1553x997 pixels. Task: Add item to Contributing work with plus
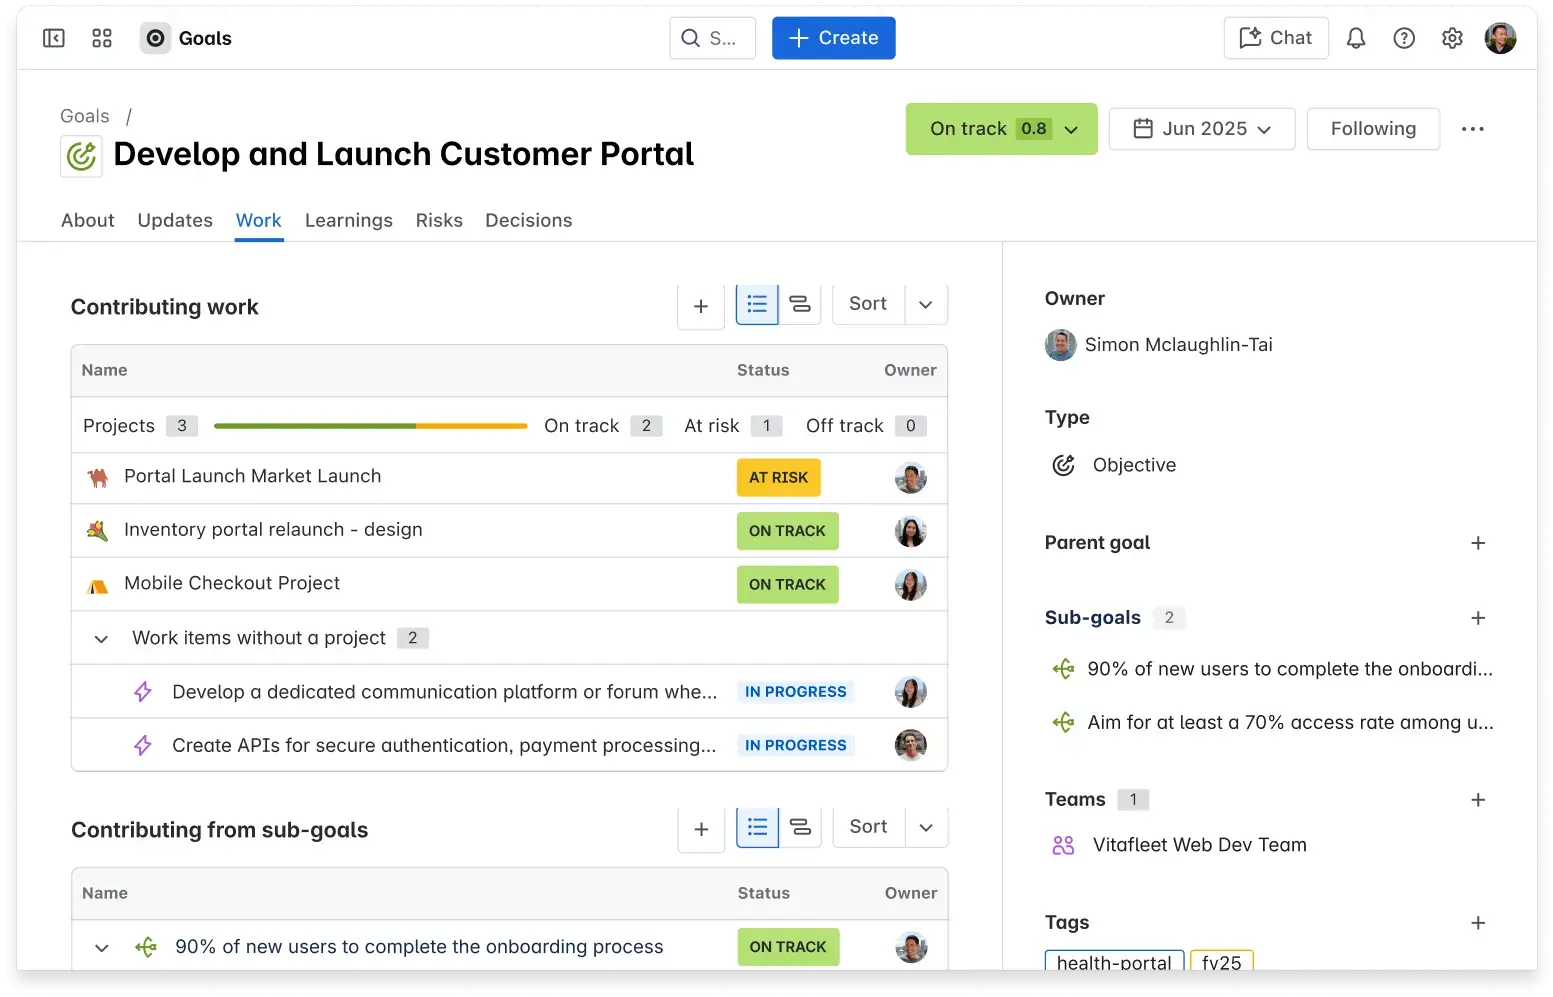point(701,306)
